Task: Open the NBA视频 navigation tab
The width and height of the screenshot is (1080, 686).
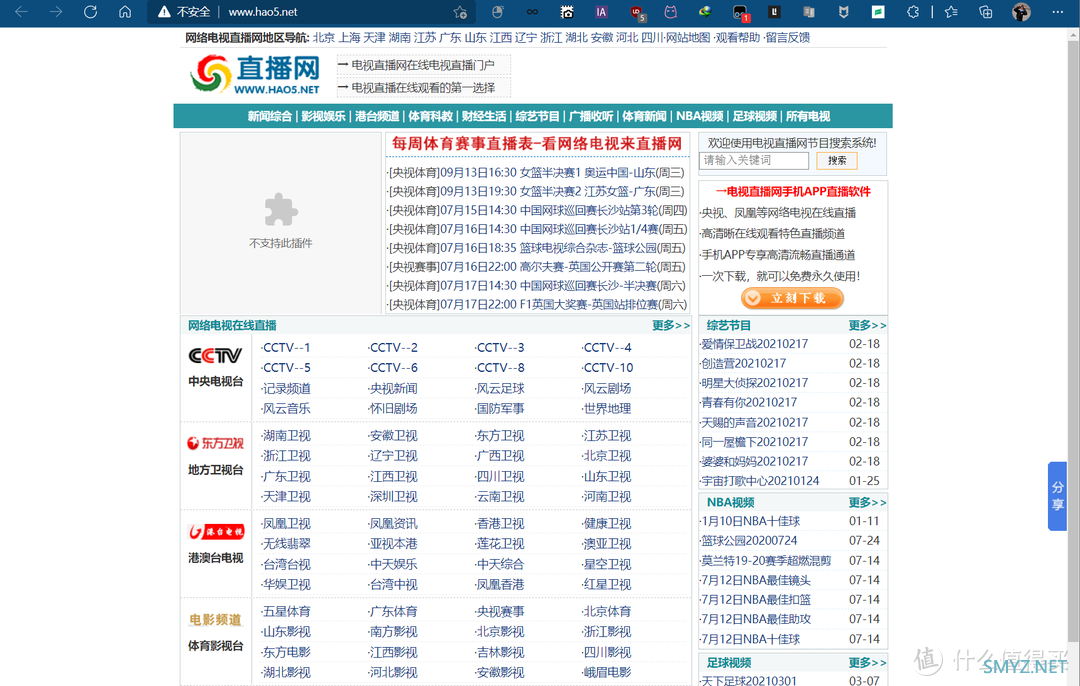Action: click(700, 116)
